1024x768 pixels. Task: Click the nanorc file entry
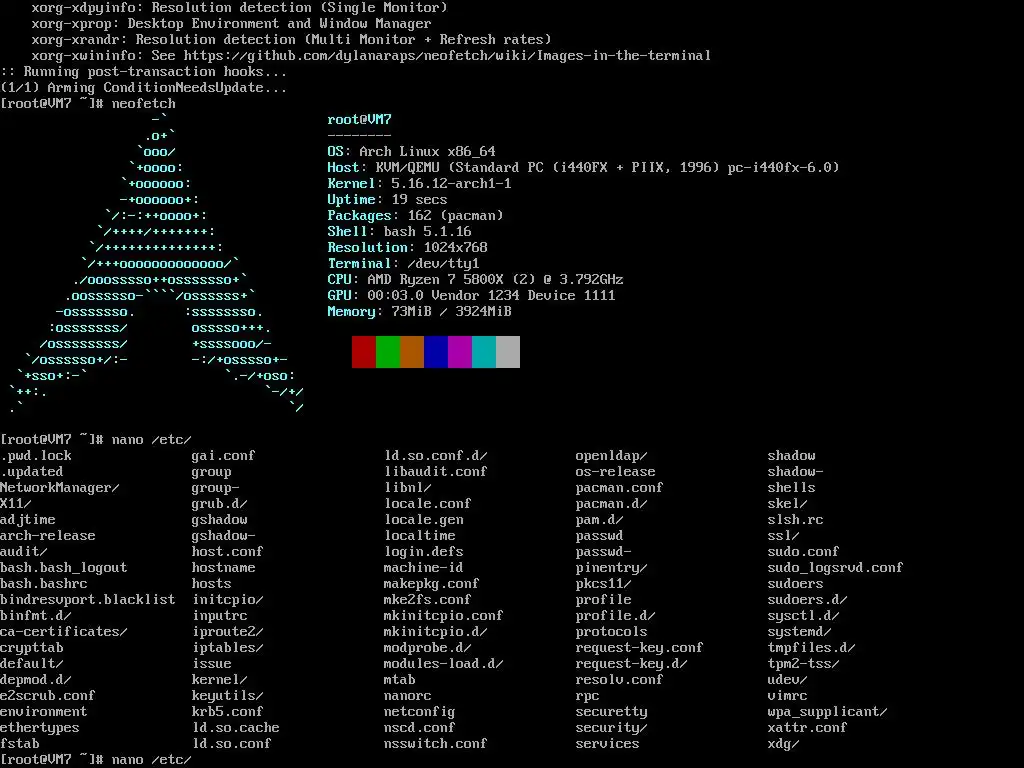pyautogui.click(x=408, y=696)
